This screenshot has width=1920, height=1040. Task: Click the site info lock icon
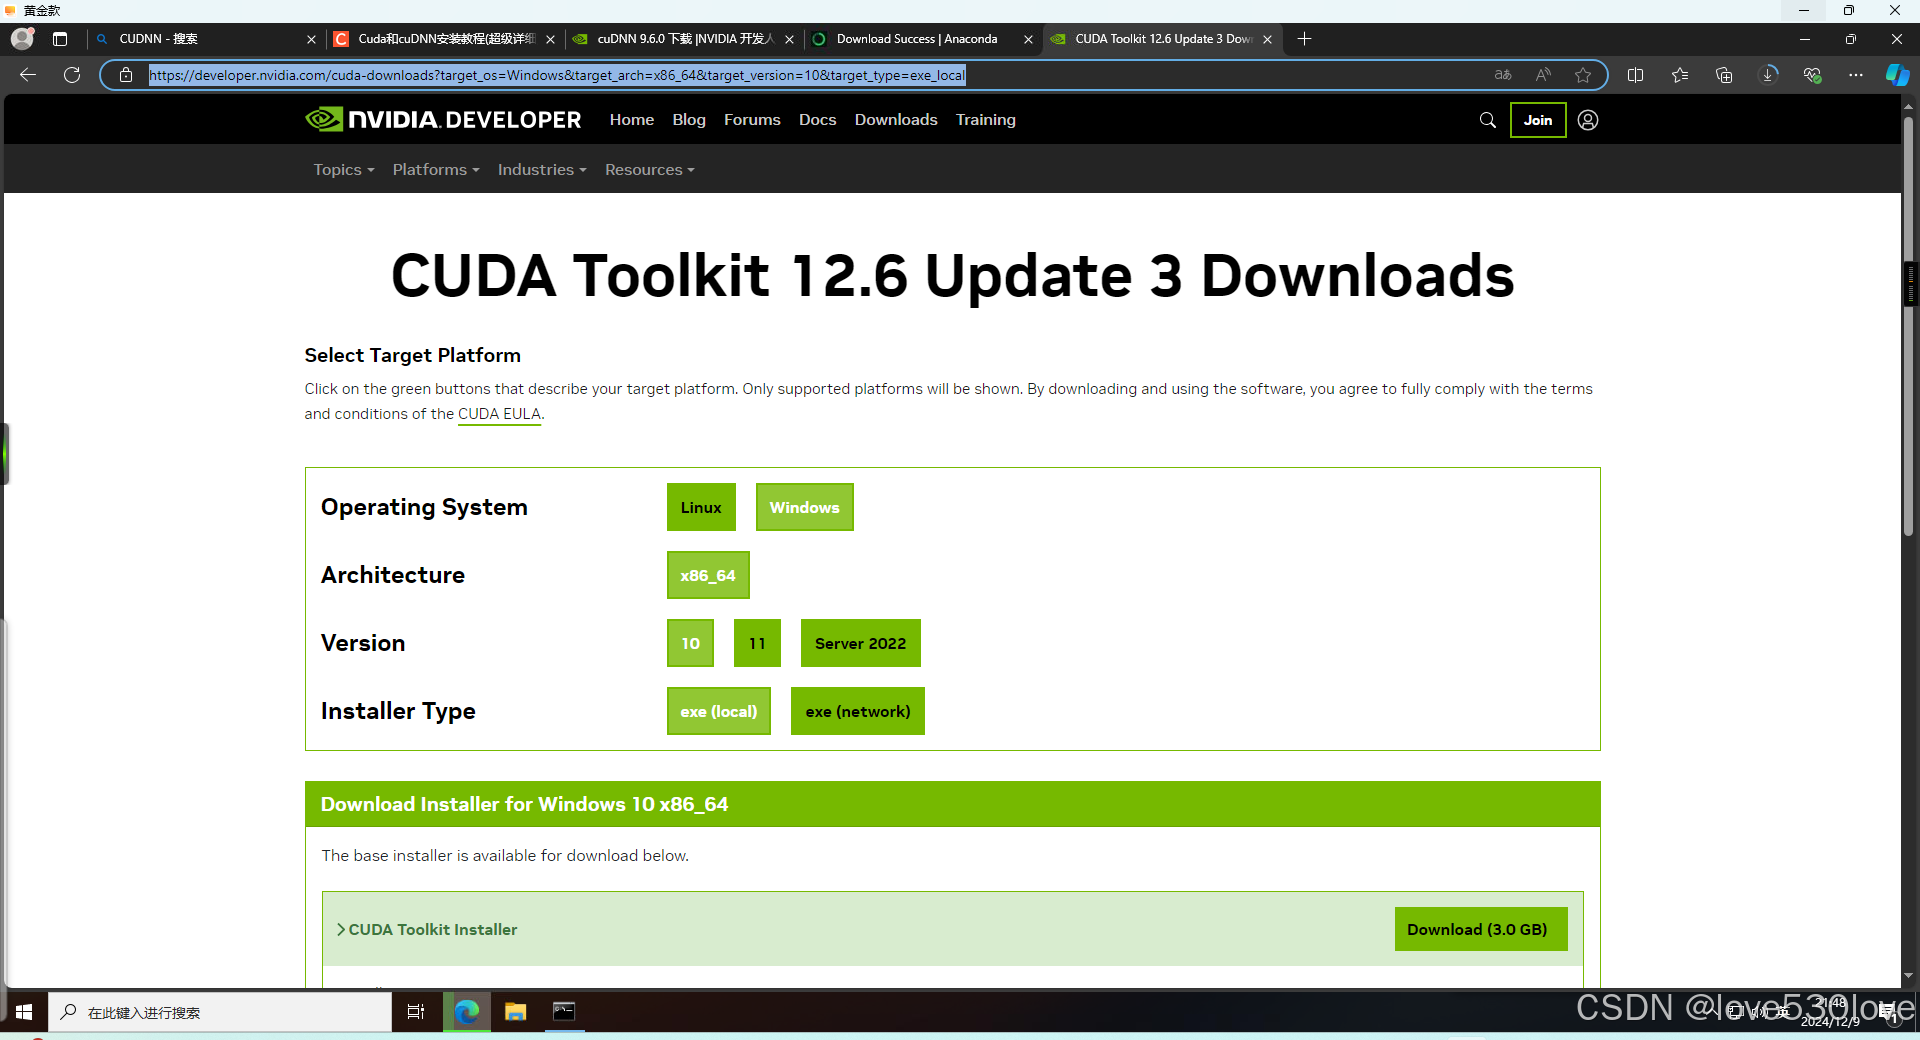point(126,75)
